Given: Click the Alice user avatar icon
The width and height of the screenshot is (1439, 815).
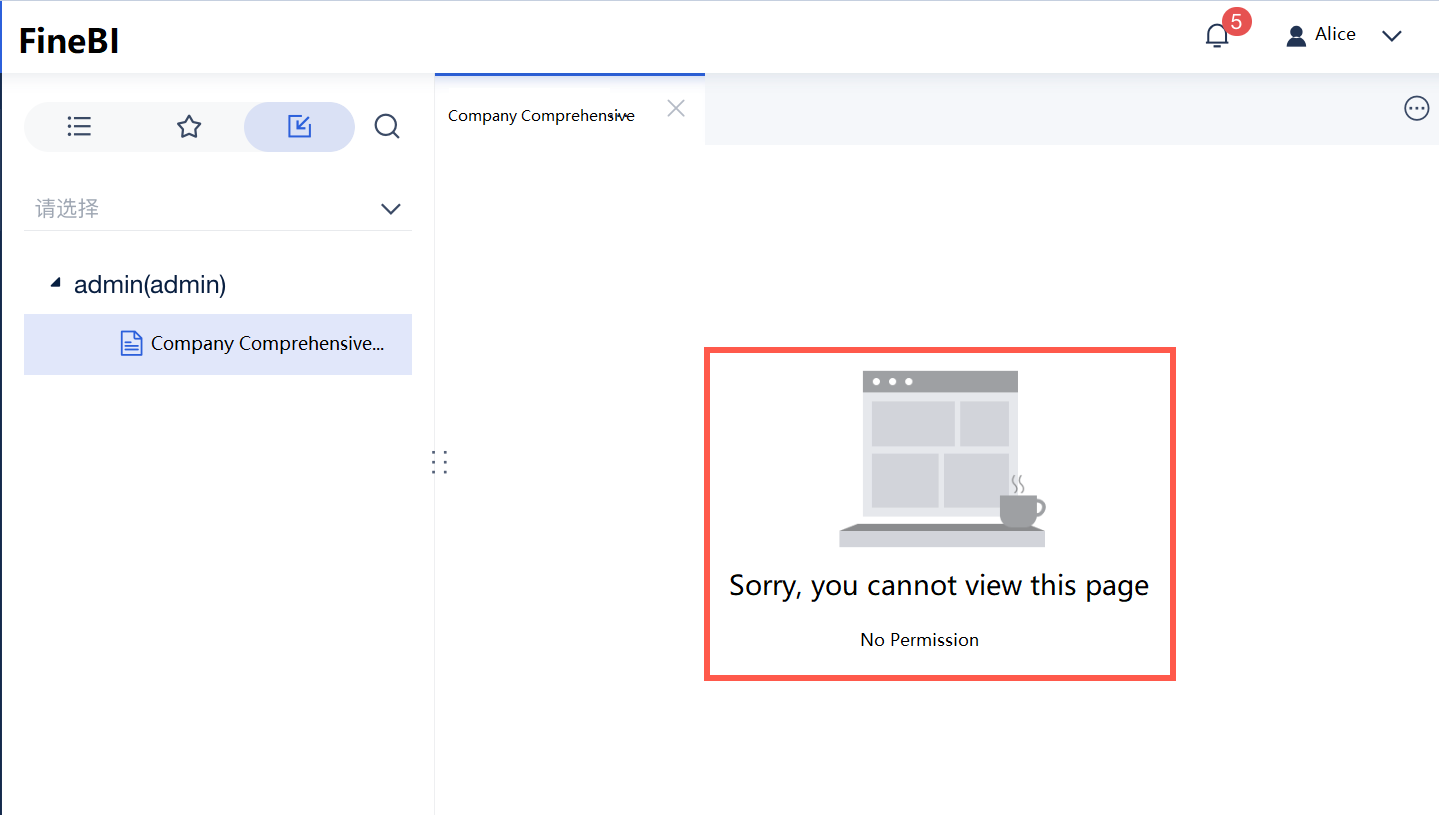Looking at the screenshot, I should coord(1294,33).
